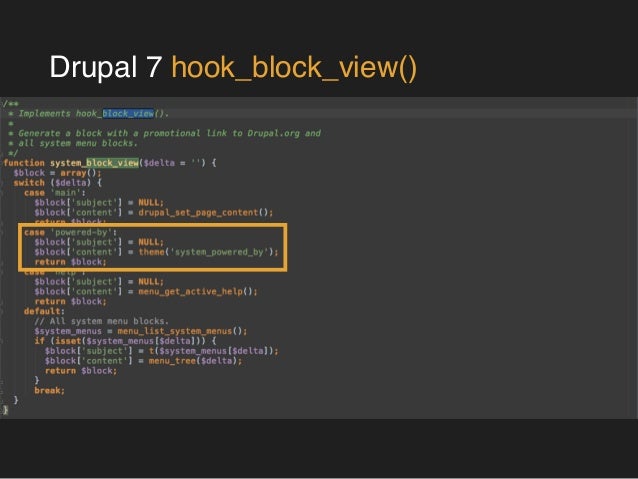
Task: Click the "case 'powered-by':" line
Action: (70, 232)
